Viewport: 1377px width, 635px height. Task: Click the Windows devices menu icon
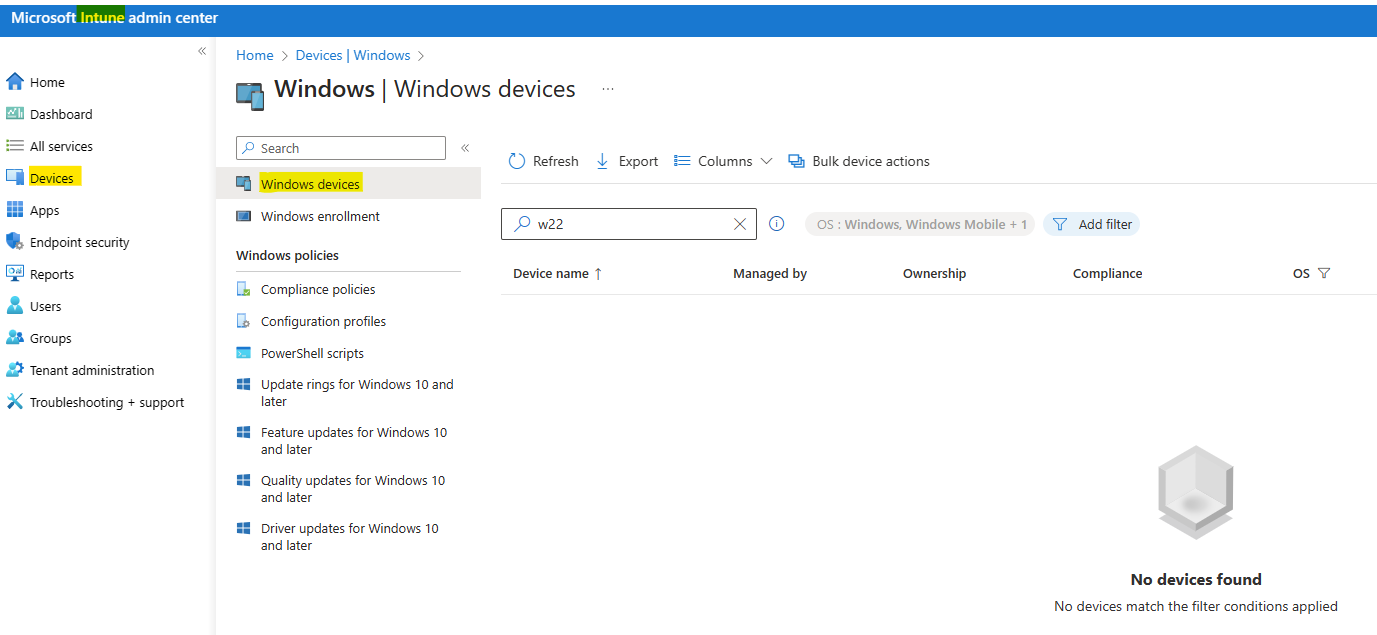243,184
